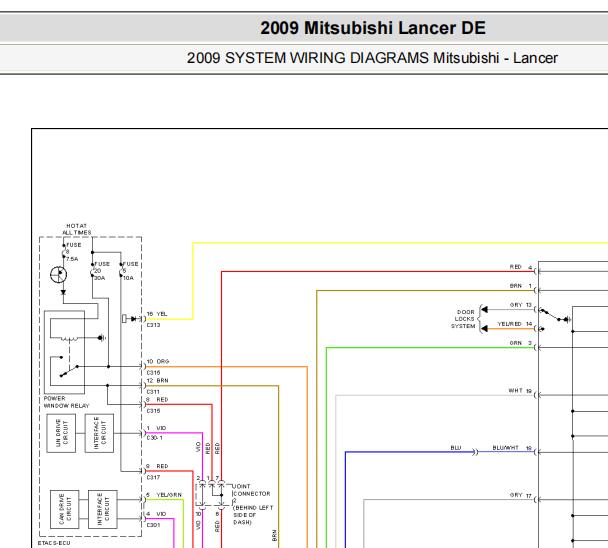Click '2009 SYSTEM WIRING DIAGRAMS Mitsubishi - Lancer' subtitle
This screenshot has width=608, height=548.
[372, 58]
